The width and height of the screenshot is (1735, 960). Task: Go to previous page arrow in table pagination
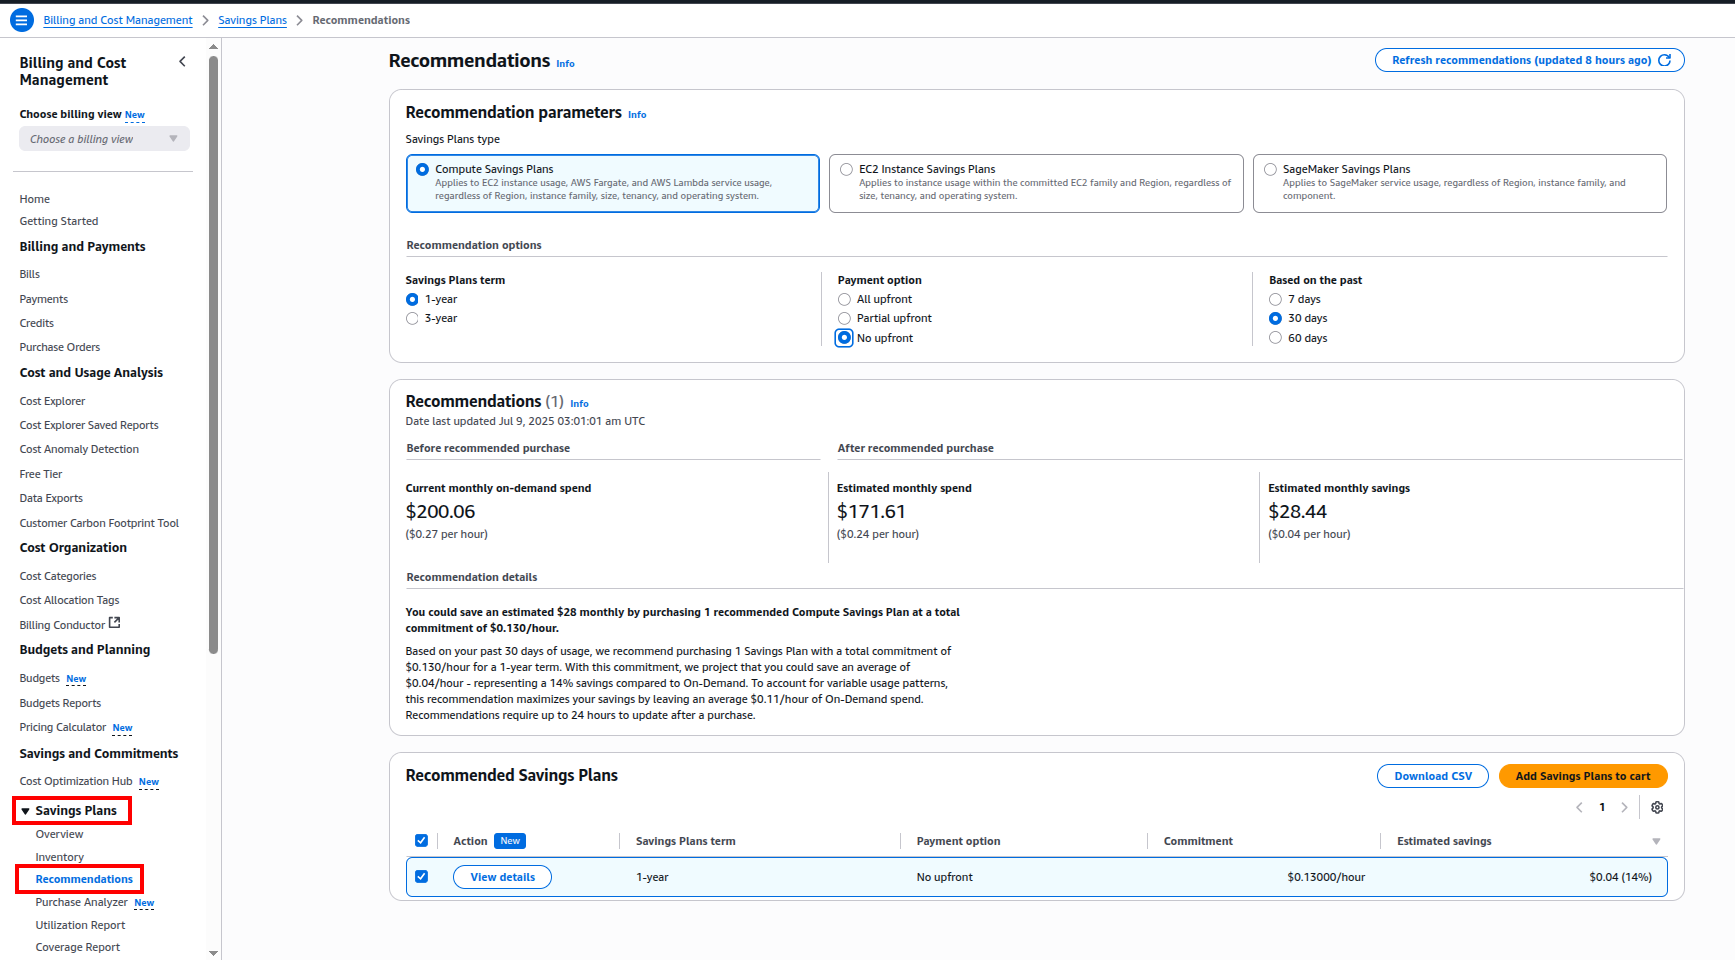point(1579,808)
